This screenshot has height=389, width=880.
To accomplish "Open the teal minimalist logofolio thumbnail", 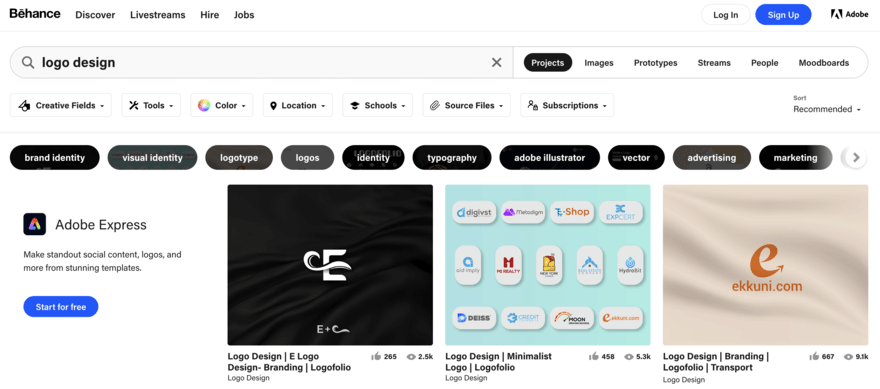I will point(548,265).
